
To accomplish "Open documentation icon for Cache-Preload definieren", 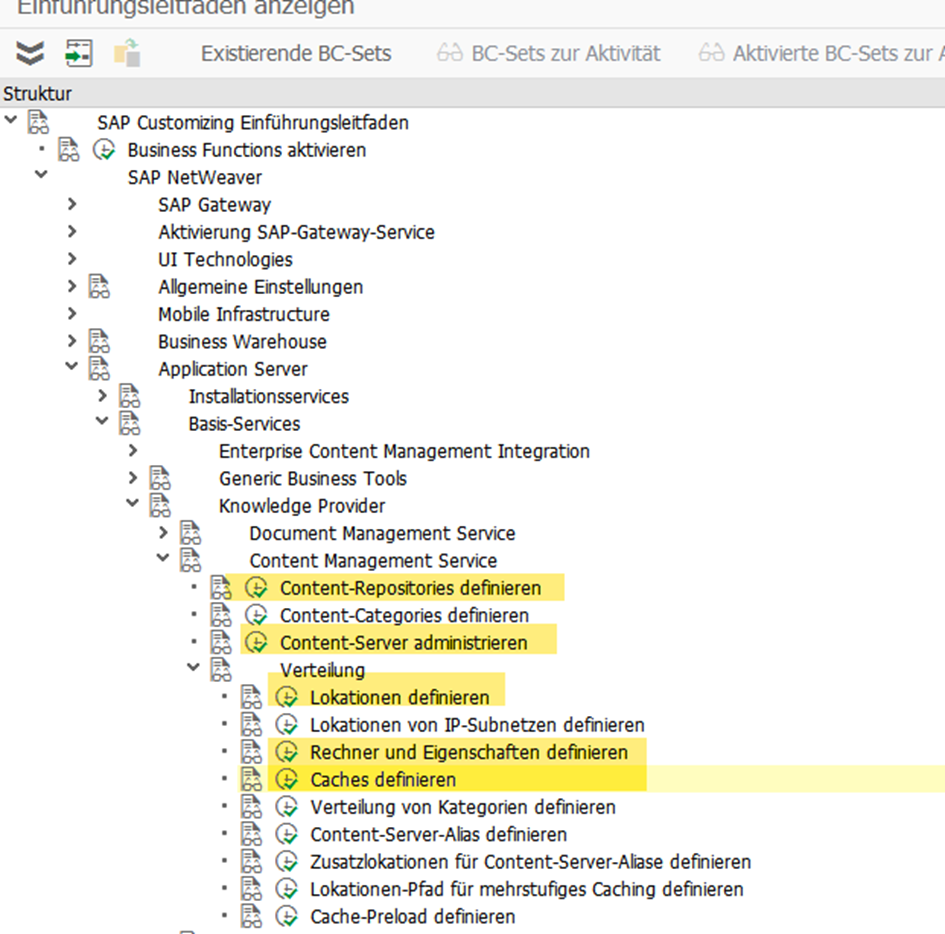I will pos(251,917).
